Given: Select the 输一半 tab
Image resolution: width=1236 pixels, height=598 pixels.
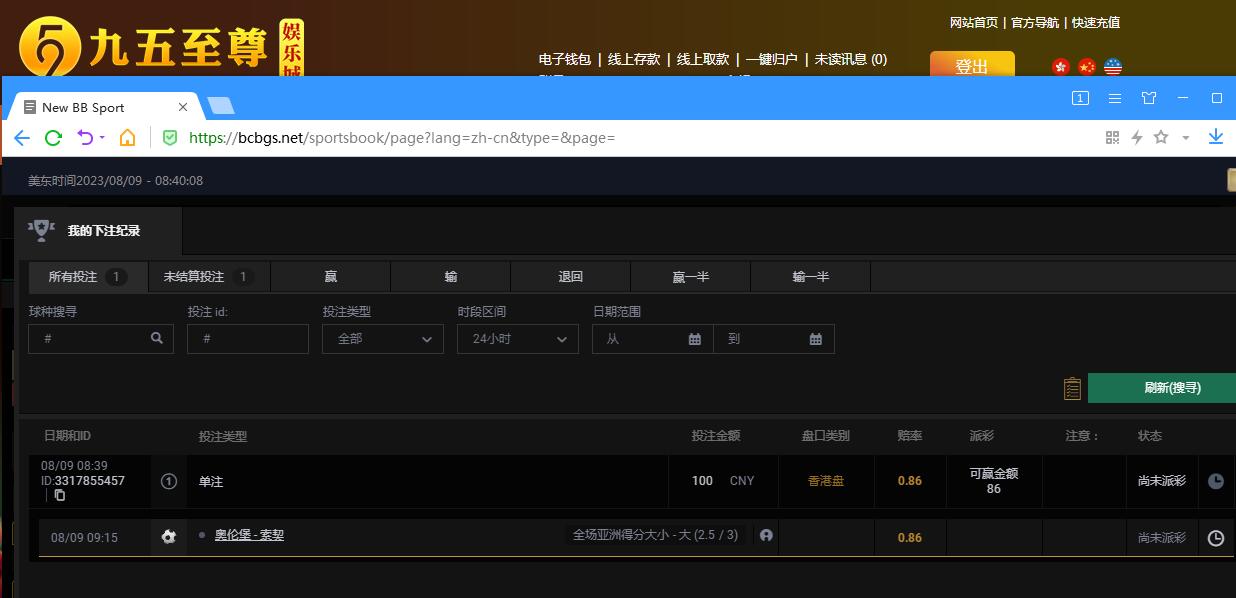Looking at the screenshot, I should pyautogui.click(x=811, y=276).
